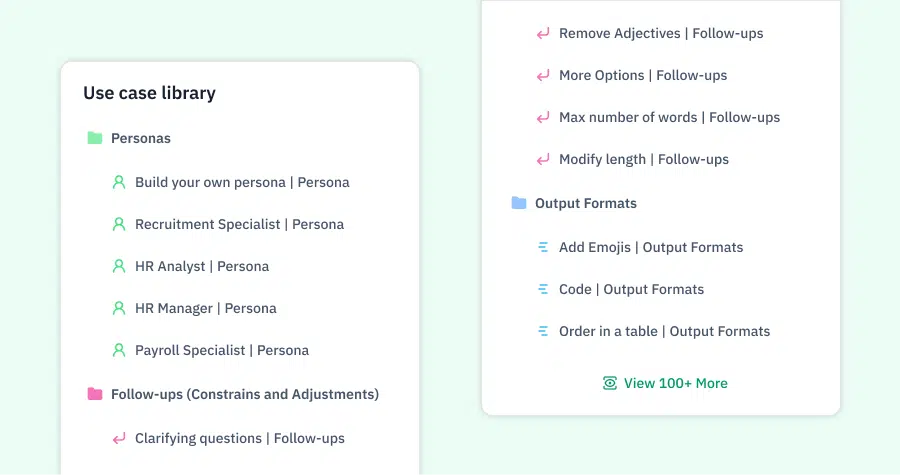
Task: Click the blue Output Formats folder icon
Action: [x=519, y=203]
